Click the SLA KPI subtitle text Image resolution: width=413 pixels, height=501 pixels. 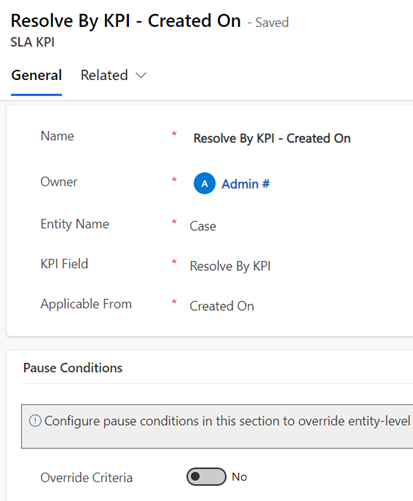(32, 42)
